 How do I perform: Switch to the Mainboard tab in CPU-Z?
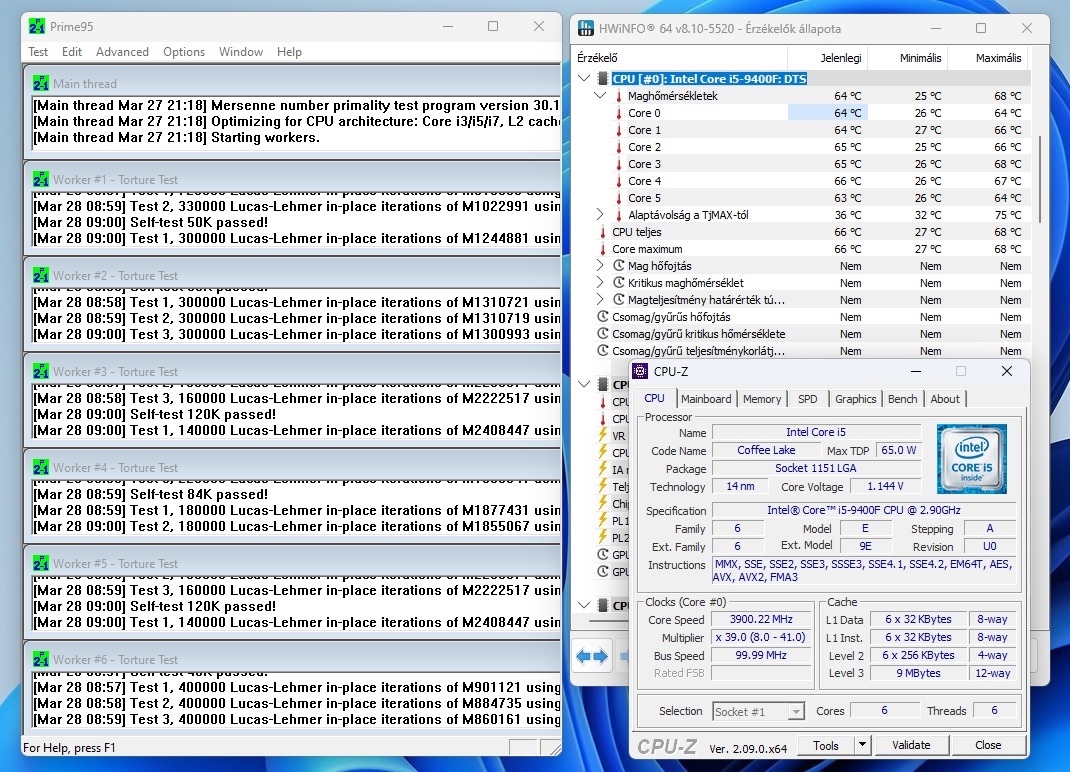coord(706,399)
